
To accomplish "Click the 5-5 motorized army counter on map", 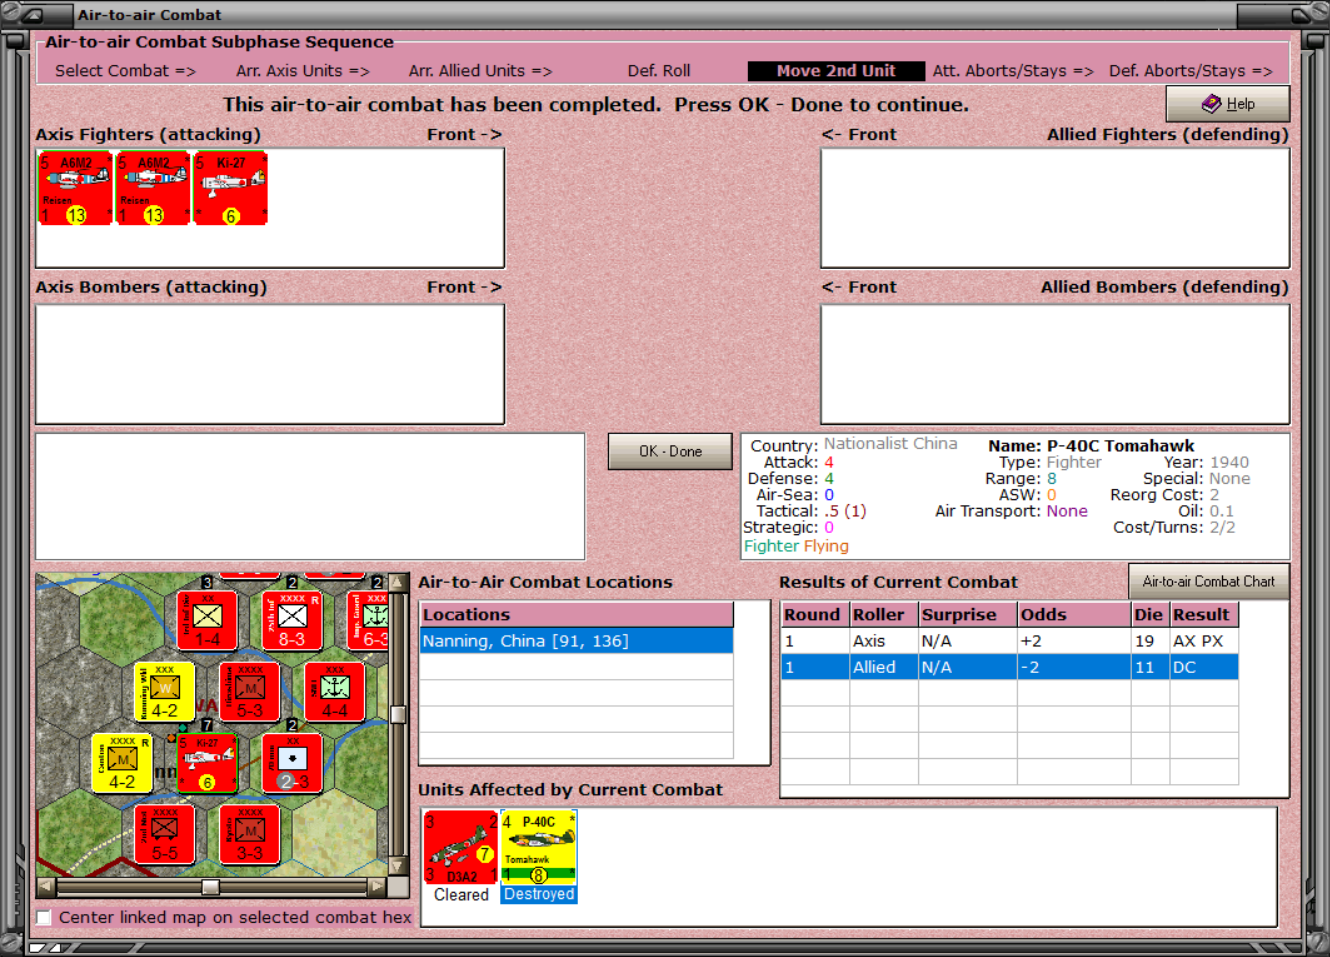I will pyautogui.click(x=165, y=834).
